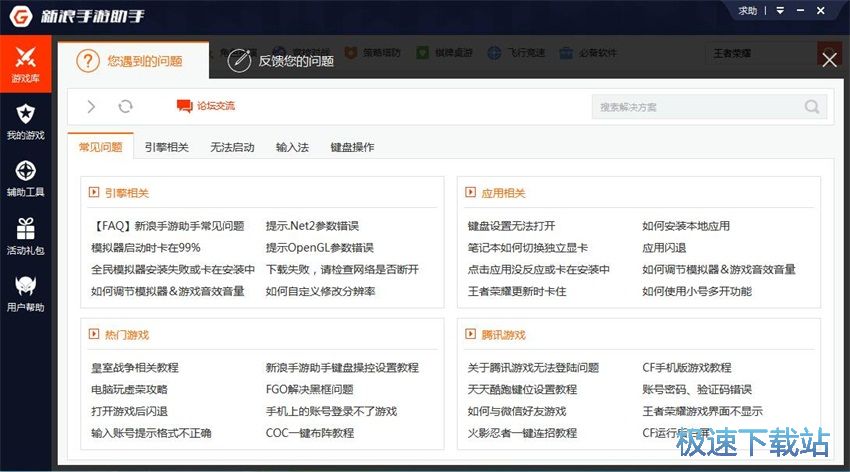
Task: Open 电脑玩虚荣攻略
Action: tap(130, 389)
